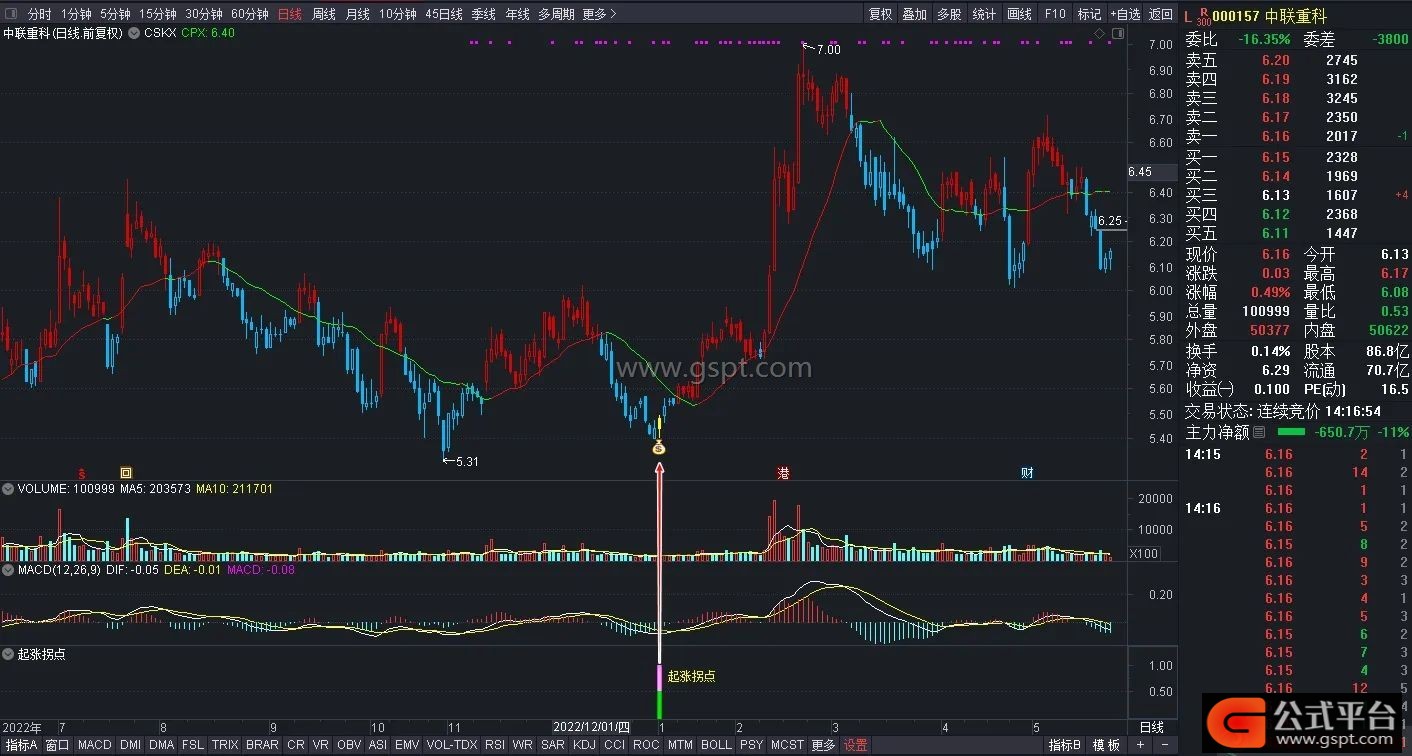Click the money bag signal icon
Image resolution: width=1412 pixels, height=756 pixels.
658,446
